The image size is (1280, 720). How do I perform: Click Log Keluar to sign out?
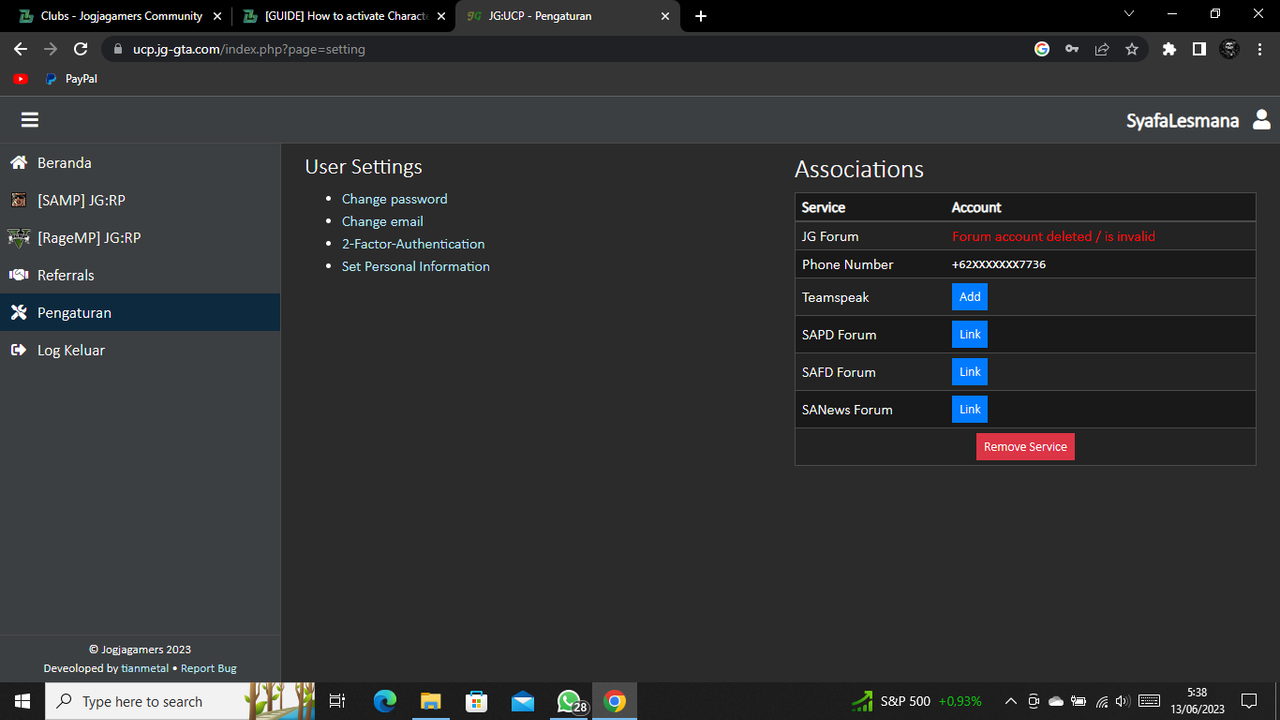(140, 350)
